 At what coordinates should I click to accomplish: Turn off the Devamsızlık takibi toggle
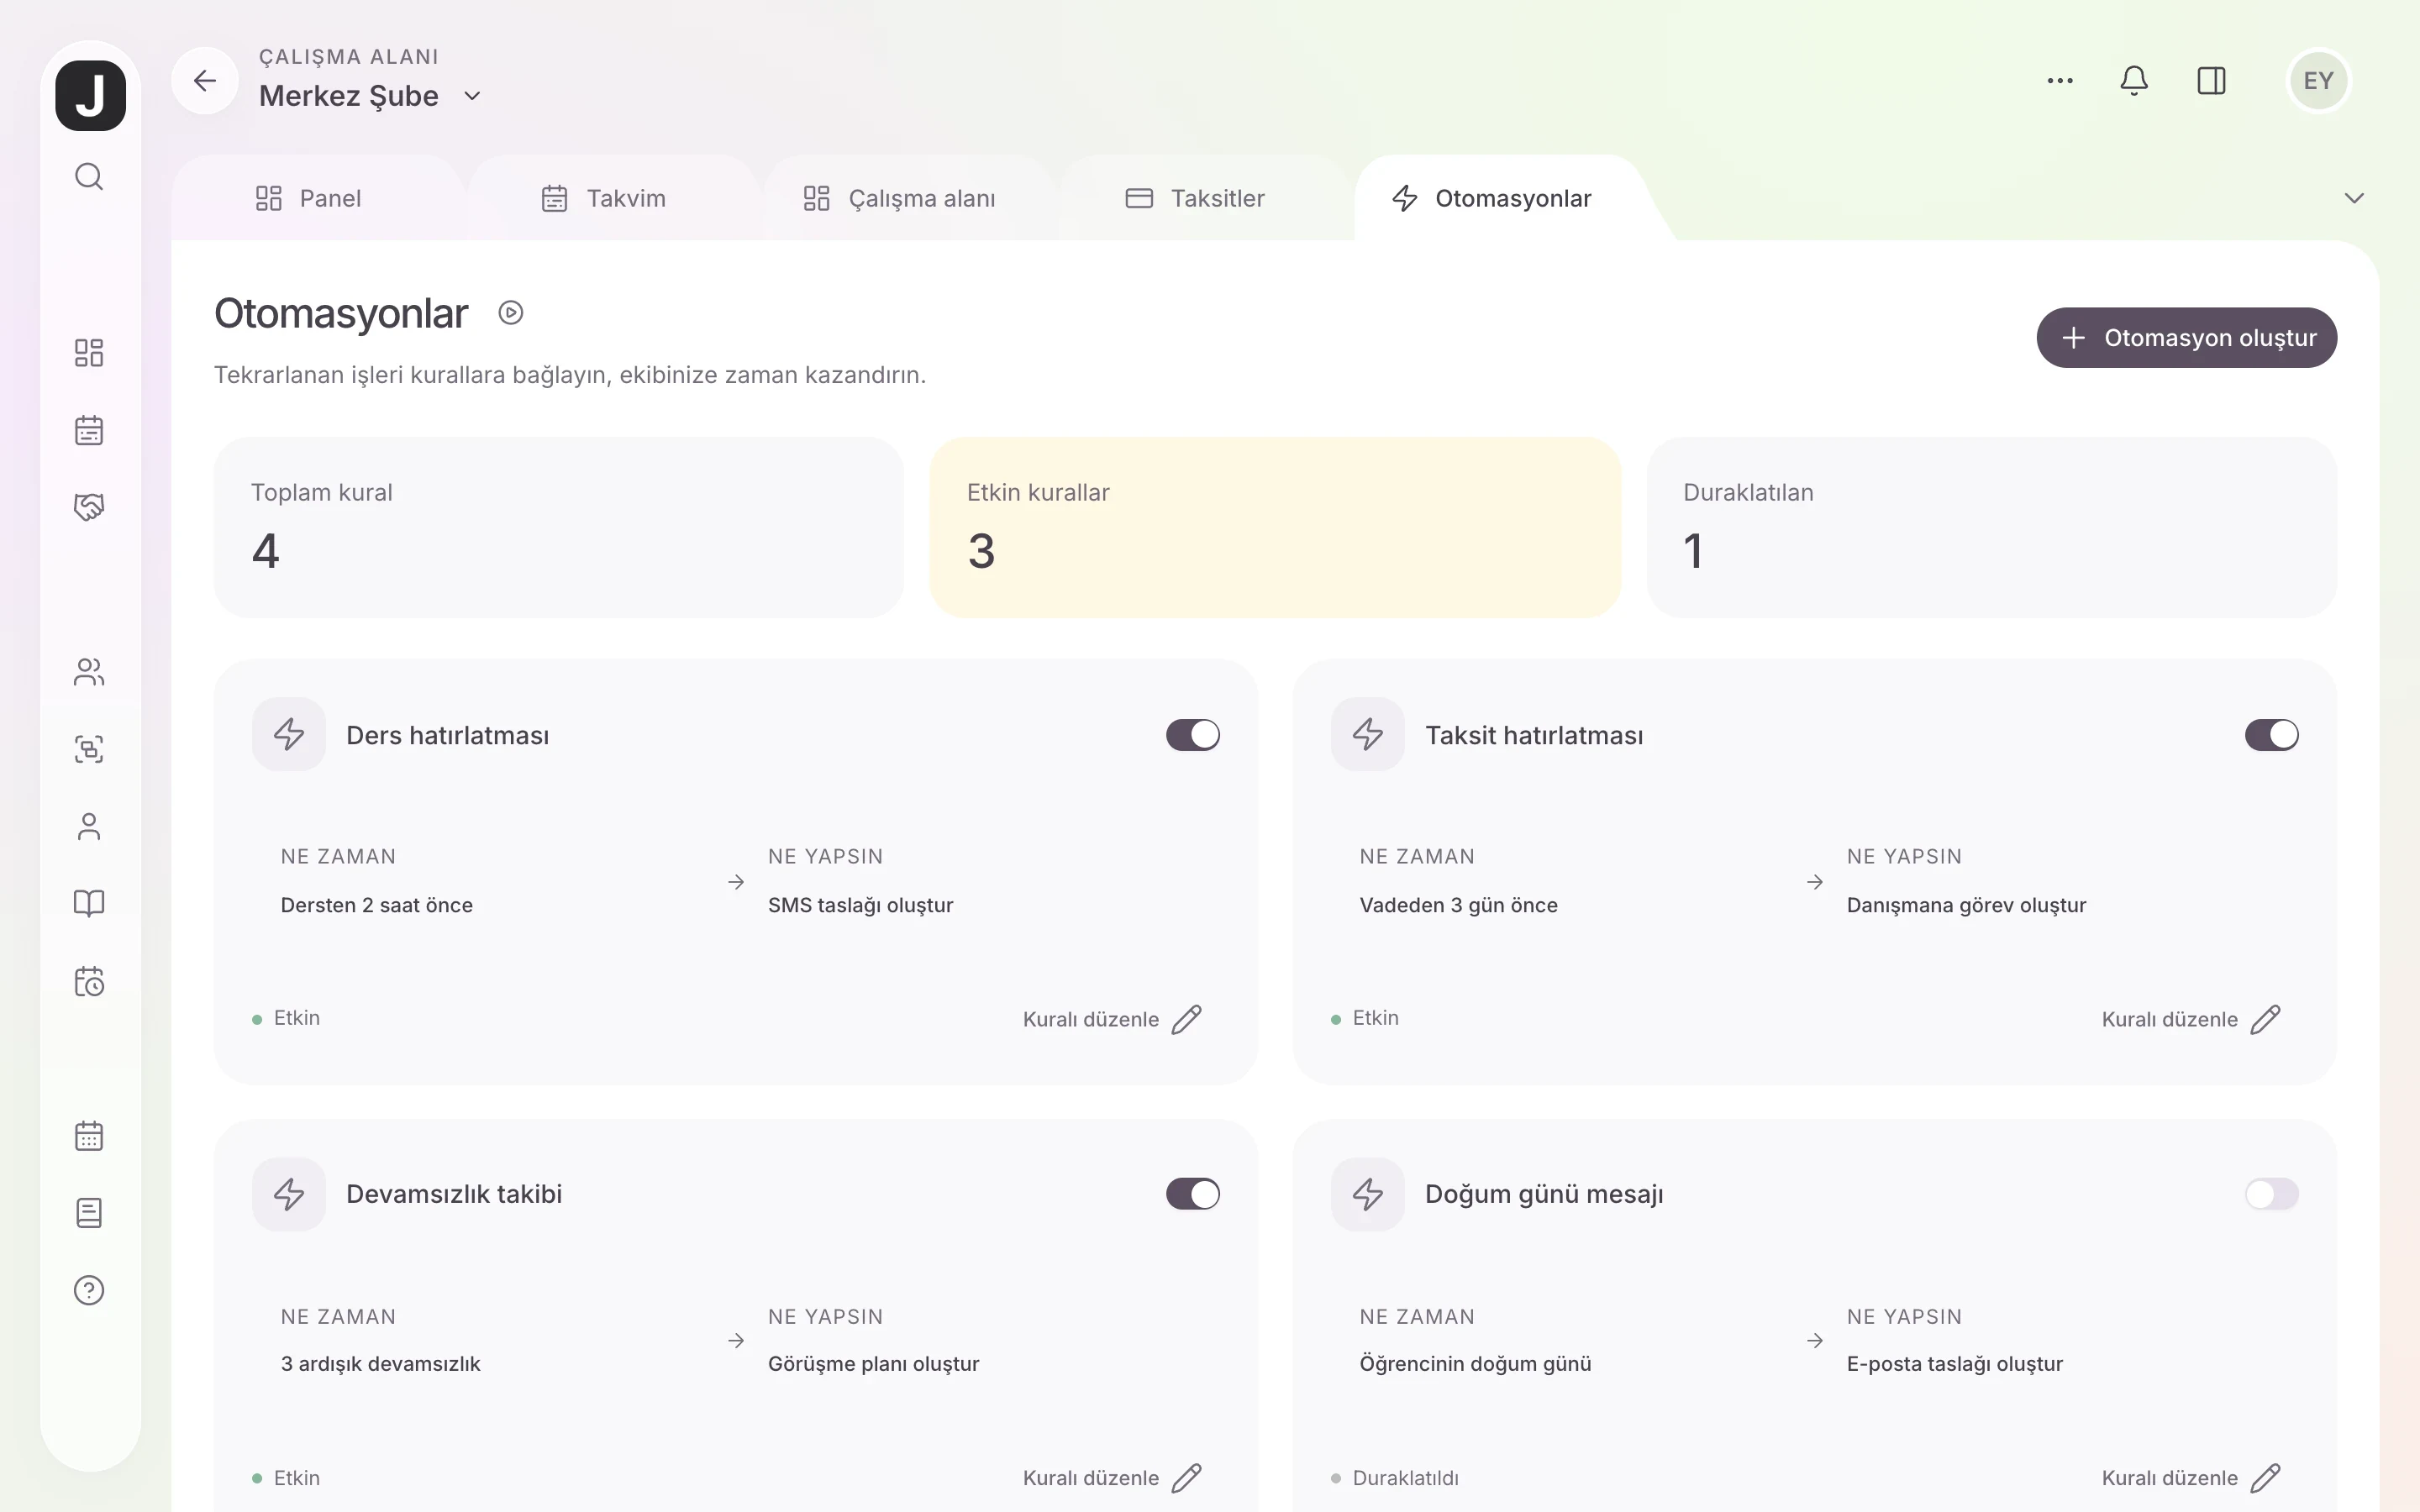click(x=1193, y=1194)
